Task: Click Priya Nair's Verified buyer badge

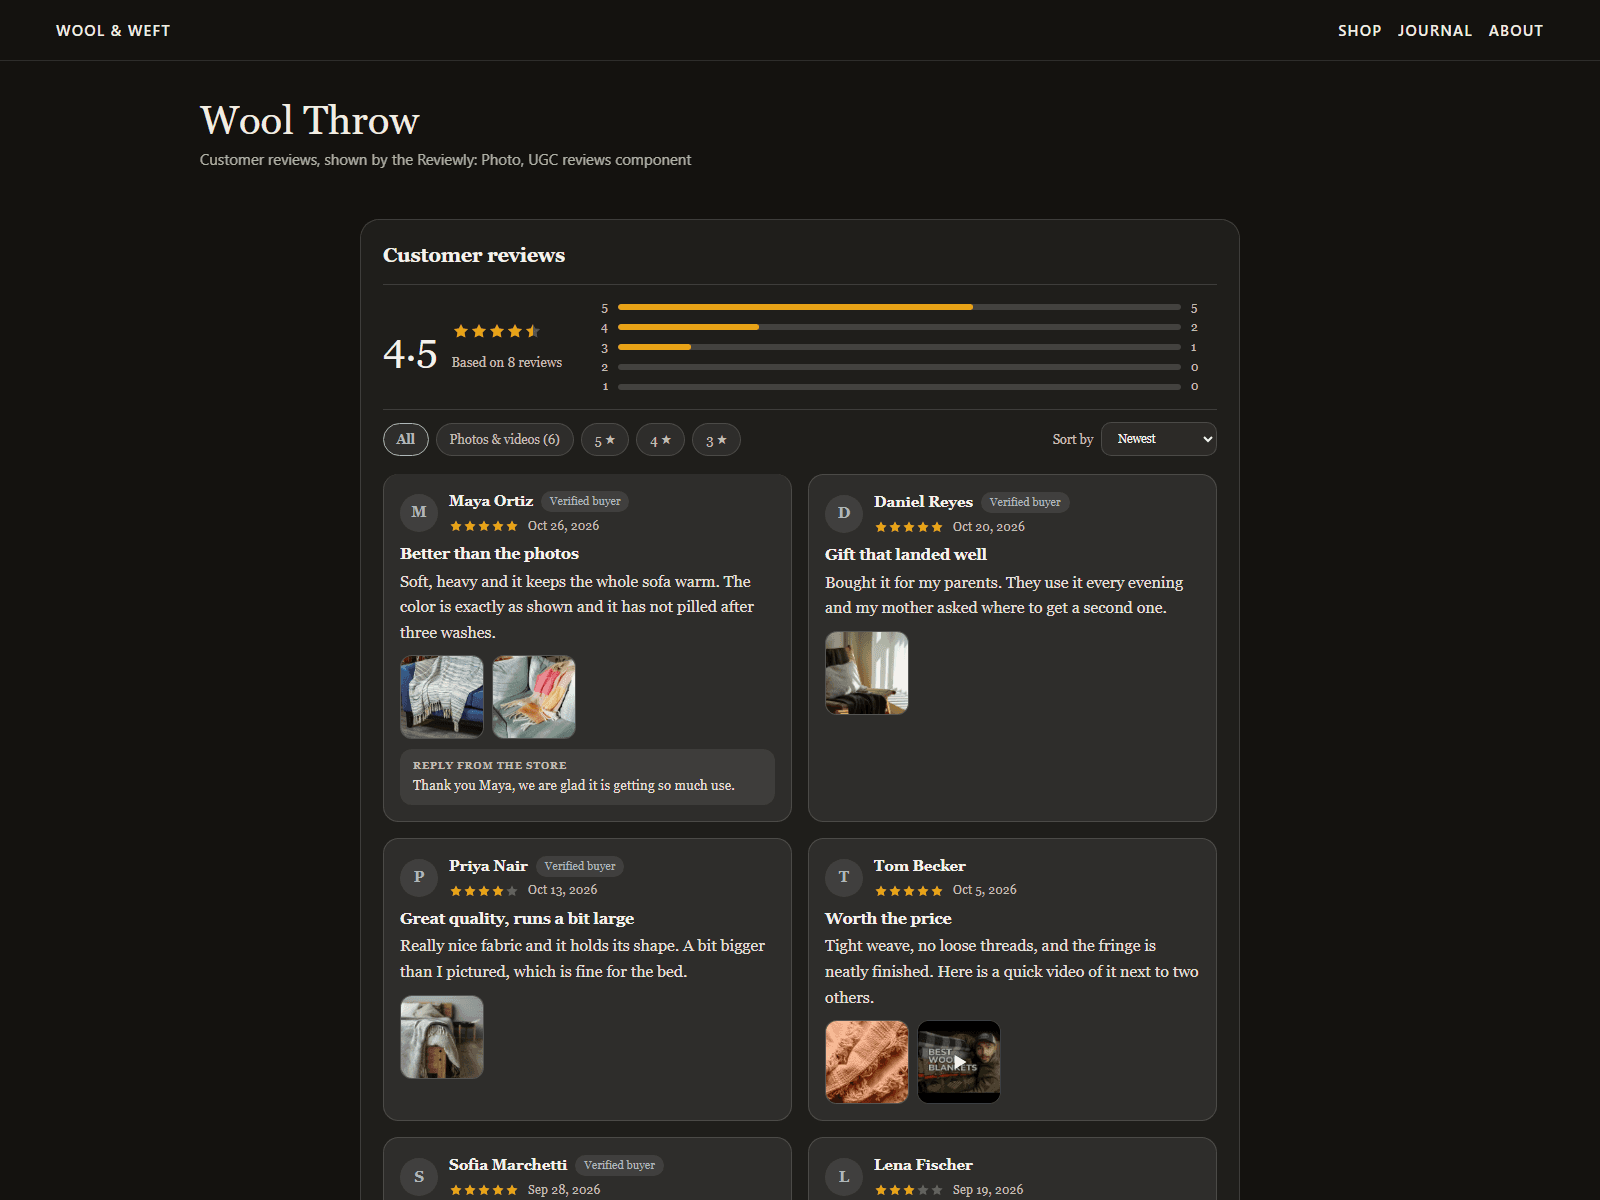Action: pos(580,866)
